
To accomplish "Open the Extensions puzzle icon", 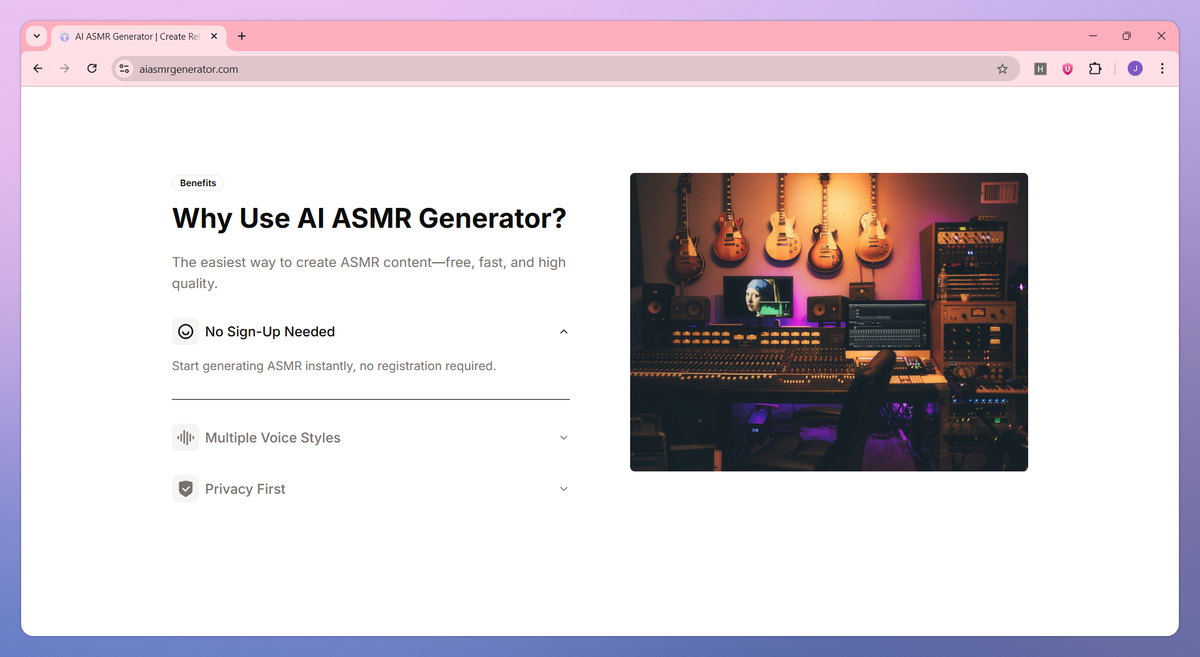I will pos(1095,69).
